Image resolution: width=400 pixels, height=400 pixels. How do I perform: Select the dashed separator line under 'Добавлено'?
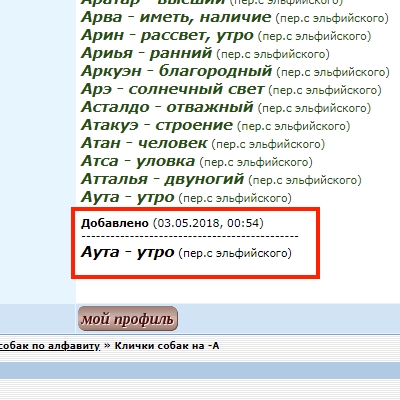190,237
